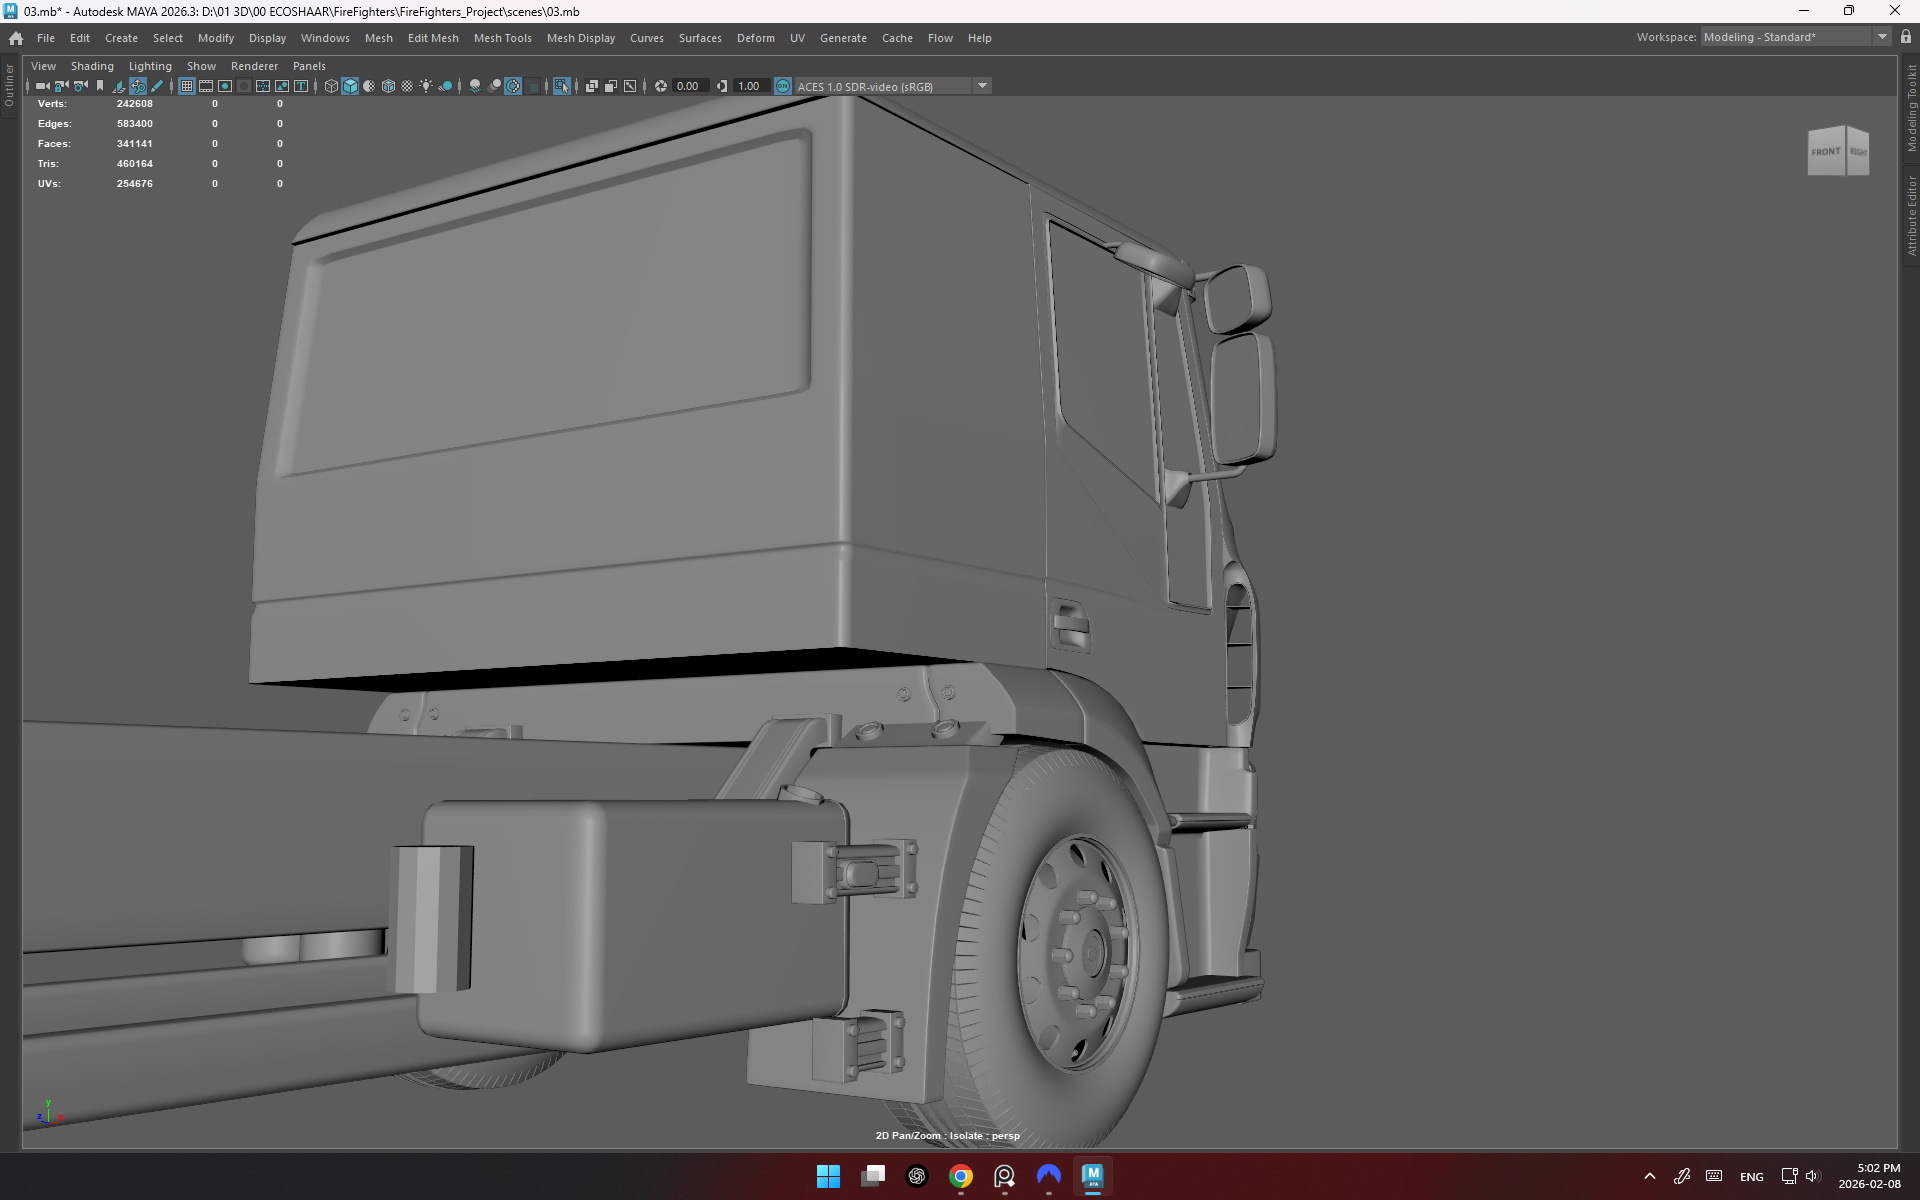Click the film gate icon
The width and height of the screenshot is (1920, 1200).
coord(206,86)
